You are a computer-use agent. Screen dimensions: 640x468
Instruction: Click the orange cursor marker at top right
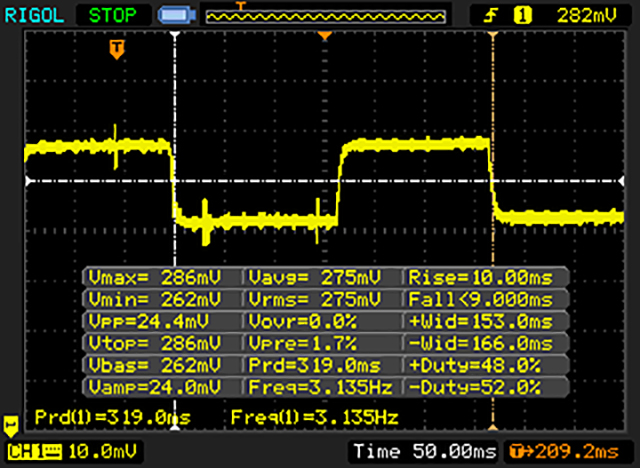click(x=493, y=35)
